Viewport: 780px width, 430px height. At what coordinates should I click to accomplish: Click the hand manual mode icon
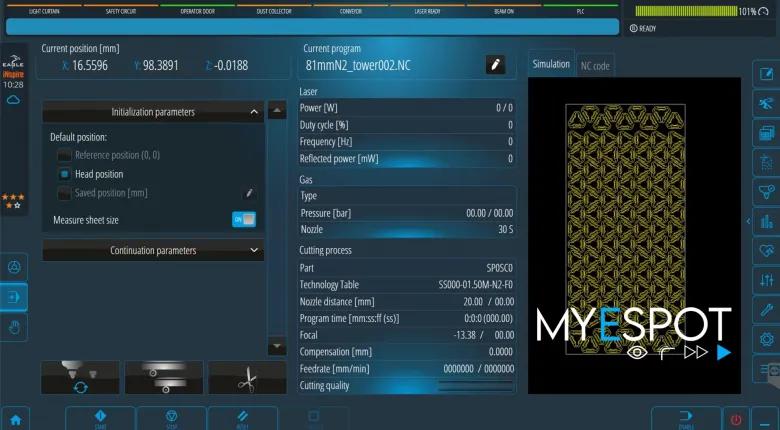tap(14, 326)
